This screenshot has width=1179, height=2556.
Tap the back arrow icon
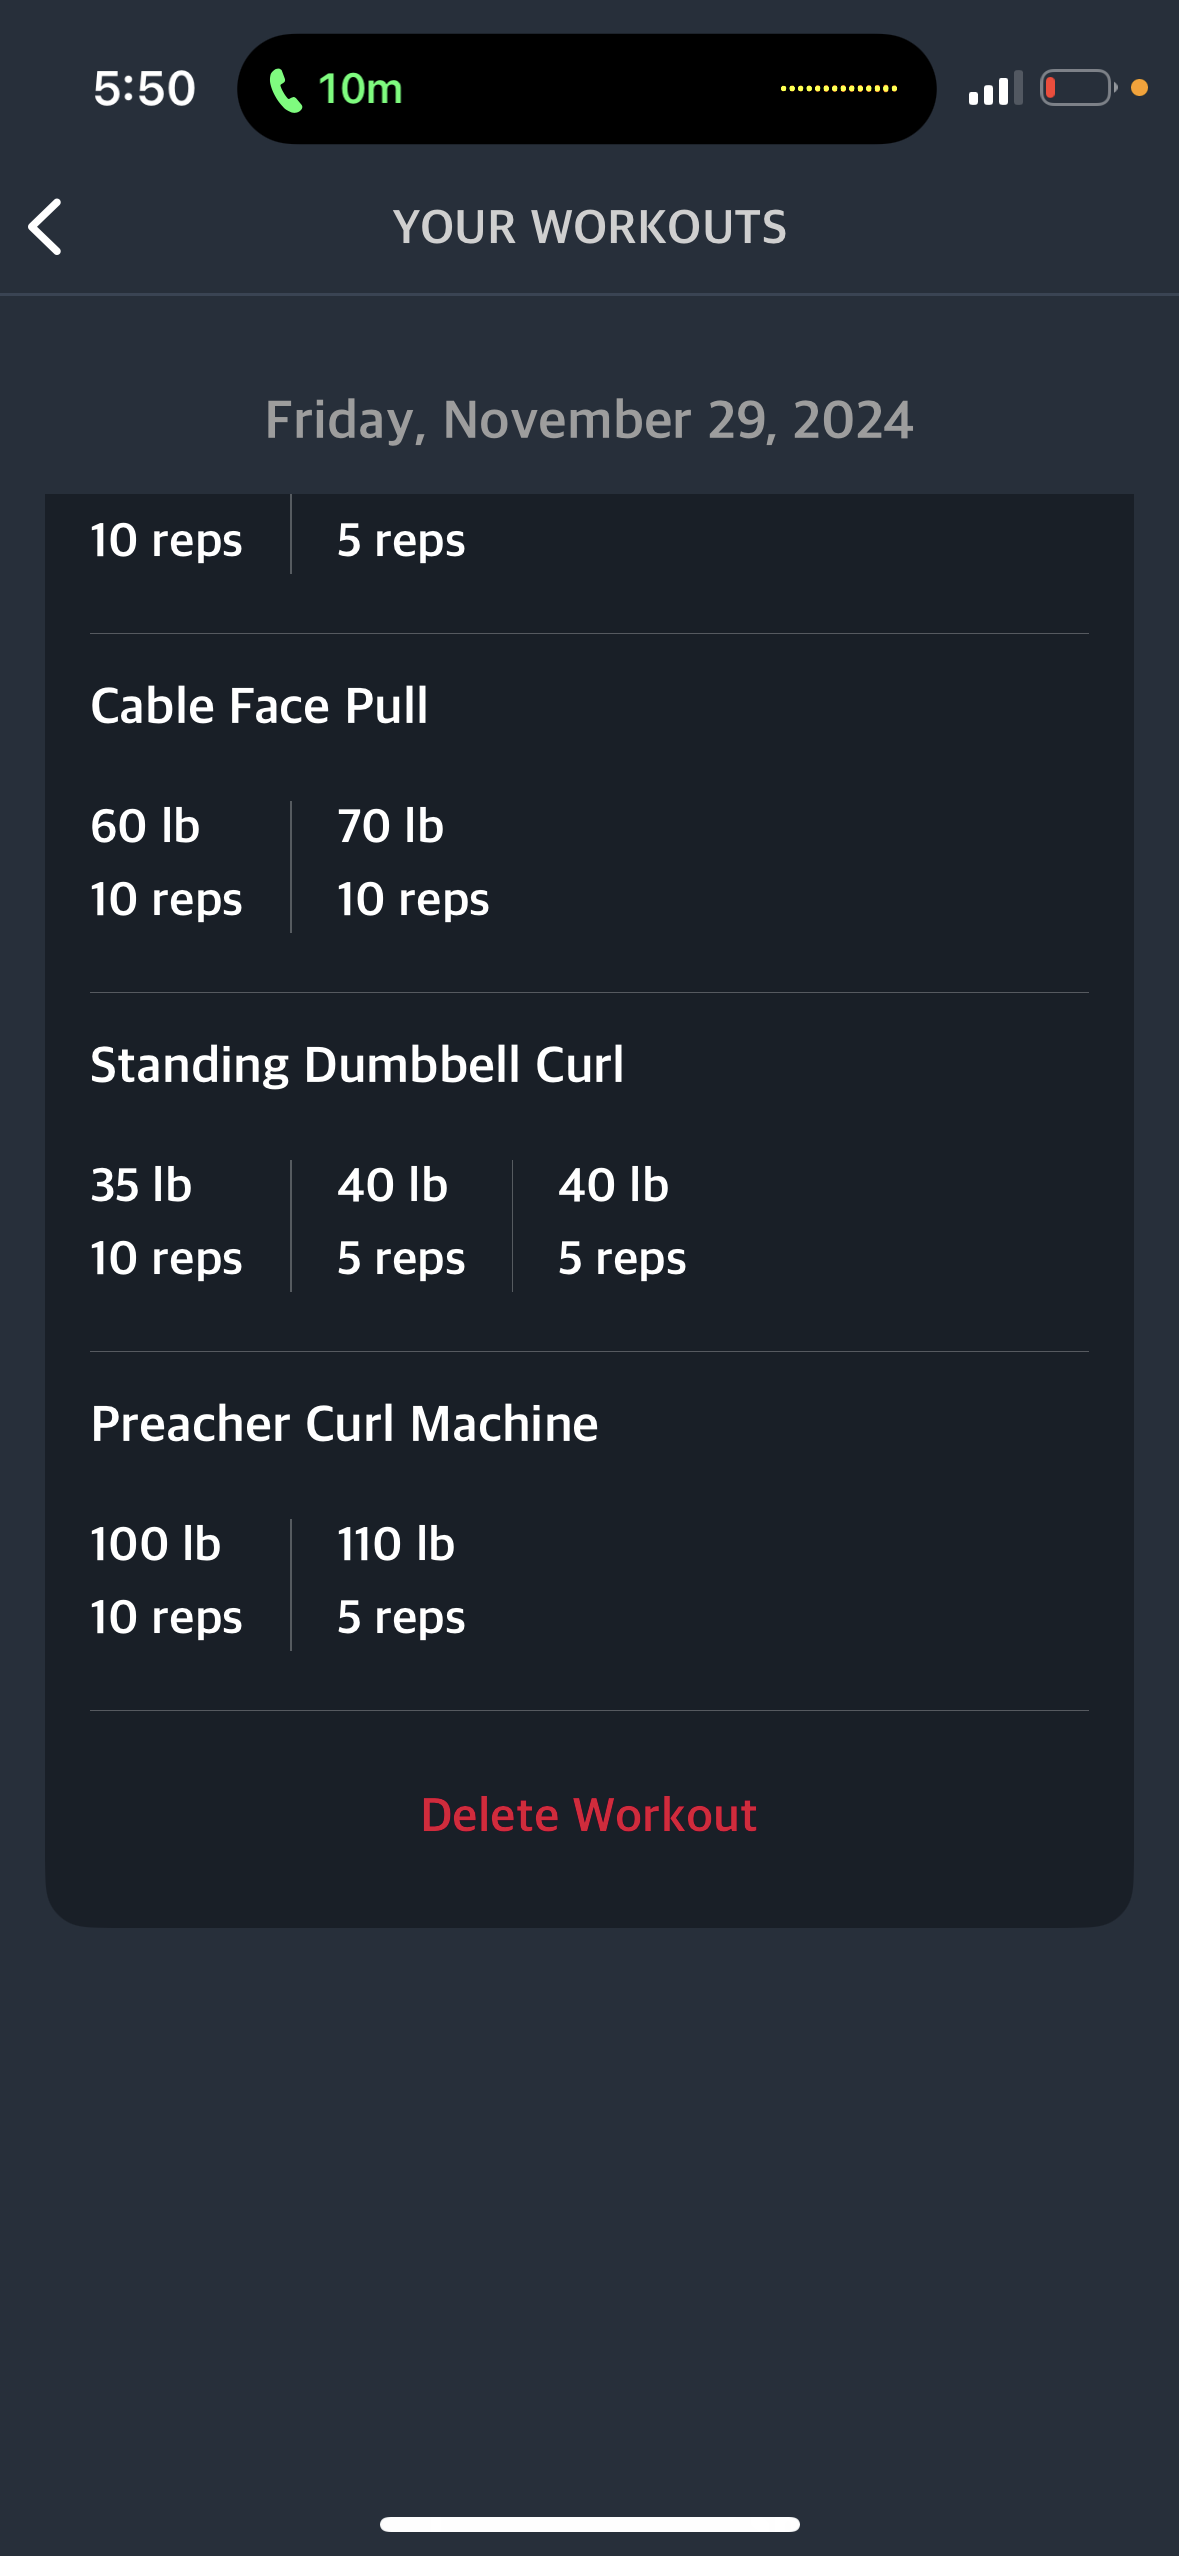(x=45, y=227)
